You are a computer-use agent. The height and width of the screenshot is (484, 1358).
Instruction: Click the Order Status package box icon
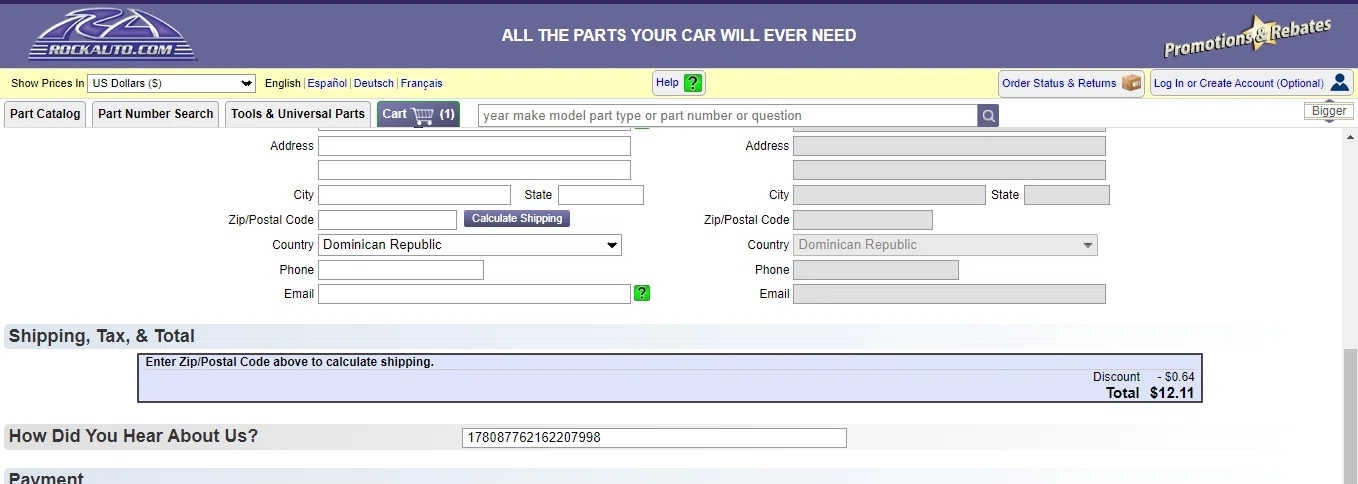(x=1131, y=83)
